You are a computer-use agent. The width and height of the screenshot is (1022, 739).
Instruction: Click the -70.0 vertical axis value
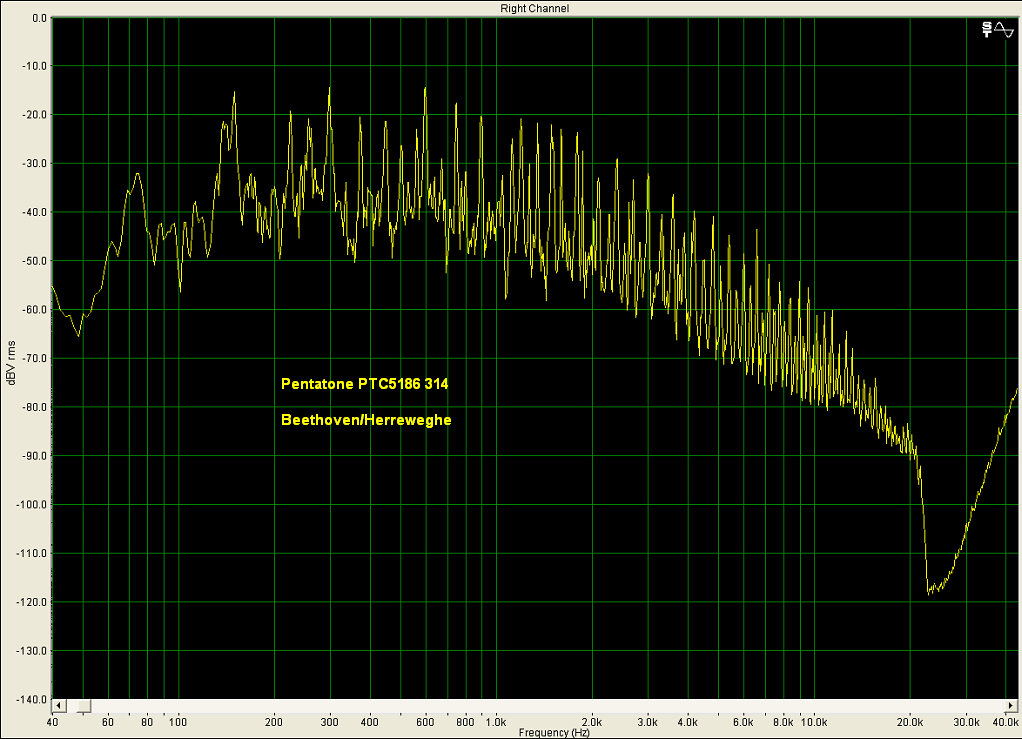[35, 358]
